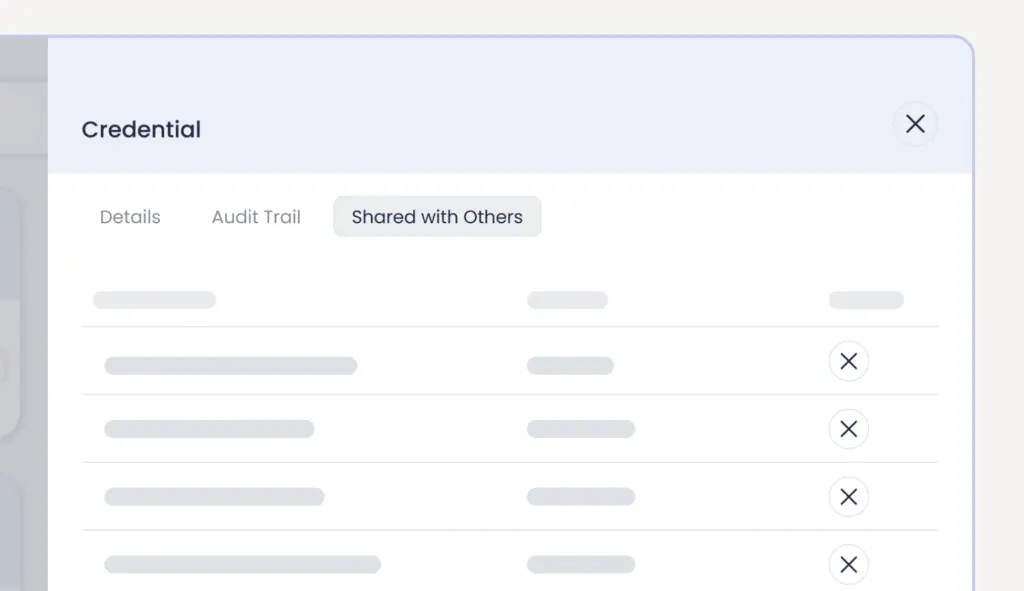Click the Credential panel title

click(x=141, y=129)
